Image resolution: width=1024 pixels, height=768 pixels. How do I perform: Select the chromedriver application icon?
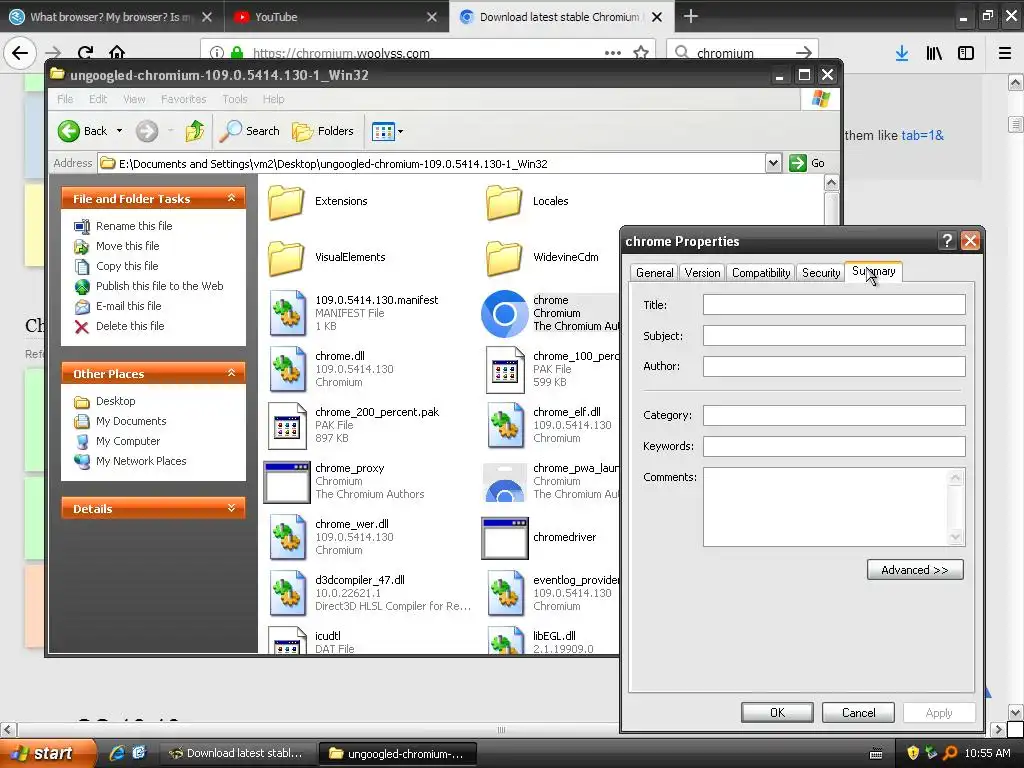tap(505, 538)
